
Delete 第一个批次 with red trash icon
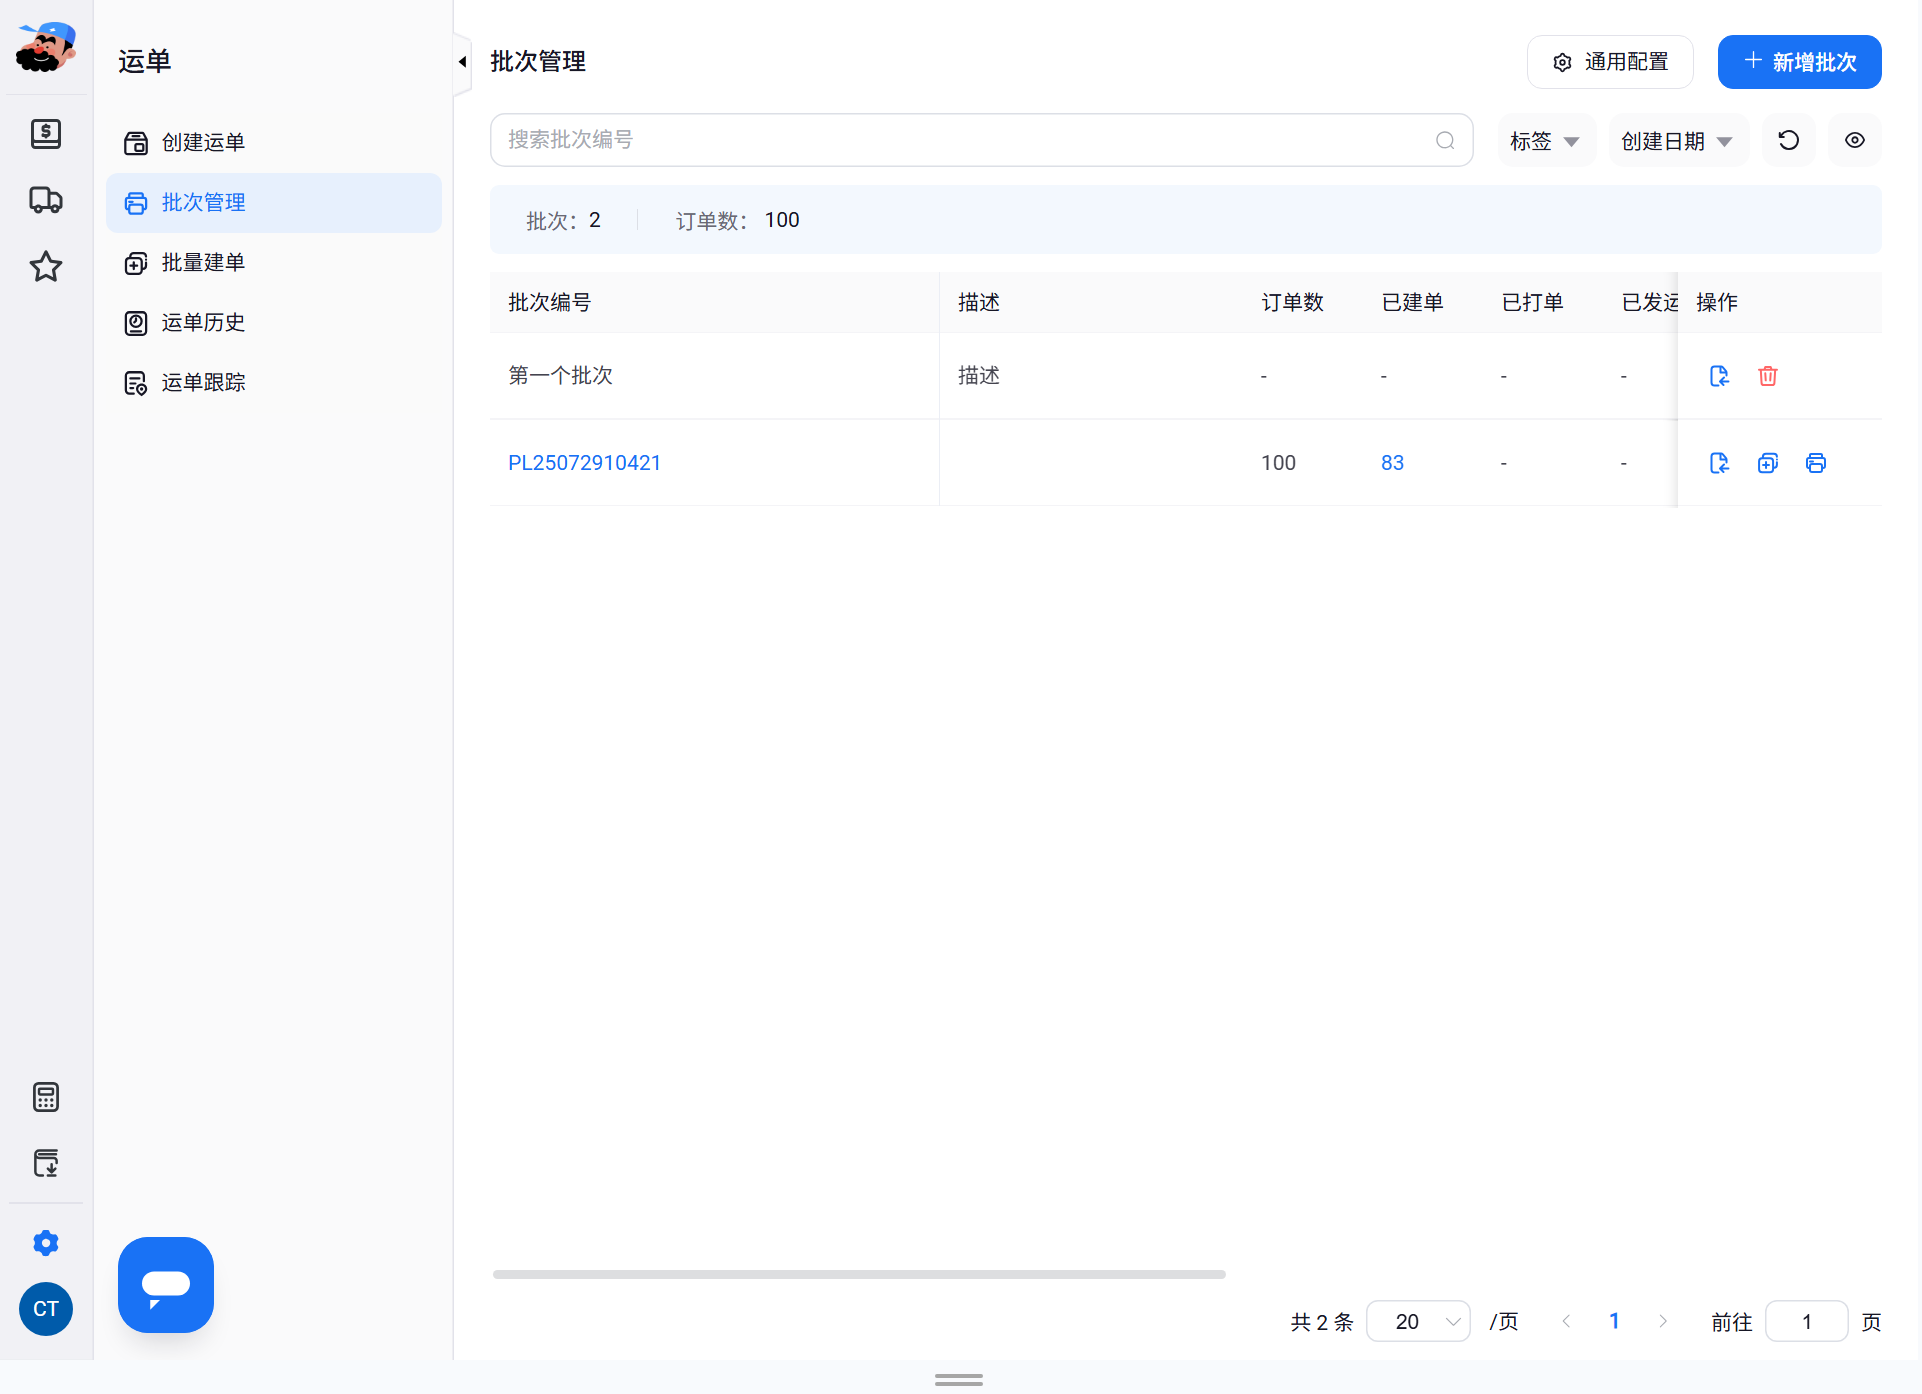pyautogui.click(x=1768, y=376)
